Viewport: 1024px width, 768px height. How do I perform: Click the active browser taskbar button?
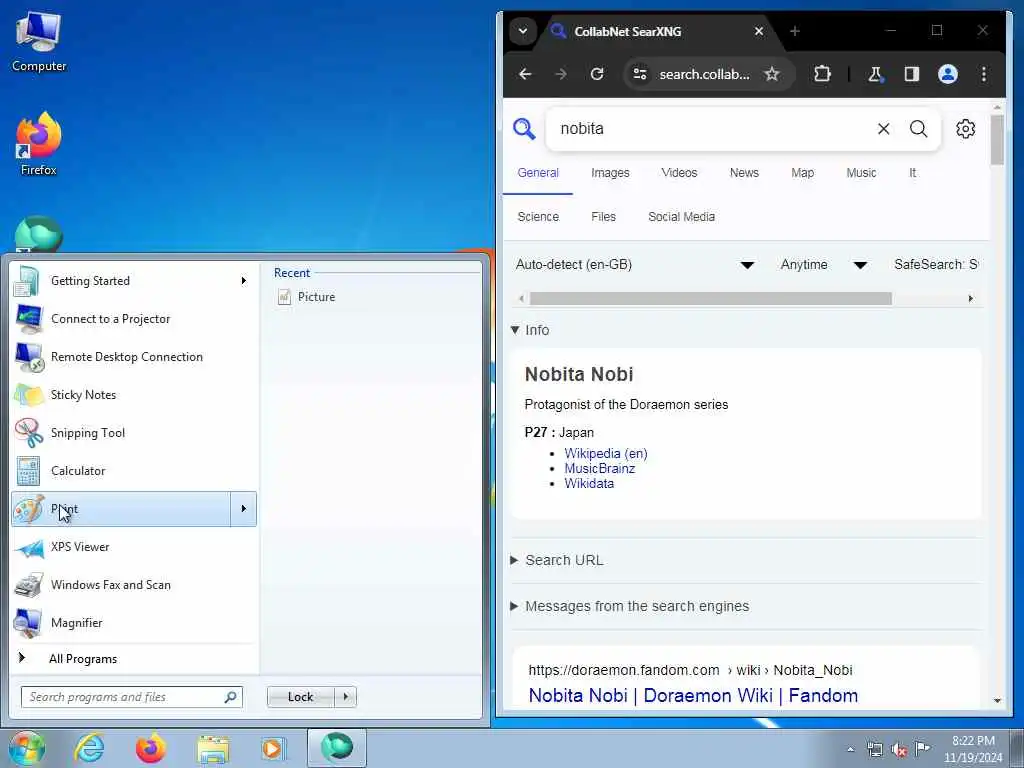(x=337, y=748)
